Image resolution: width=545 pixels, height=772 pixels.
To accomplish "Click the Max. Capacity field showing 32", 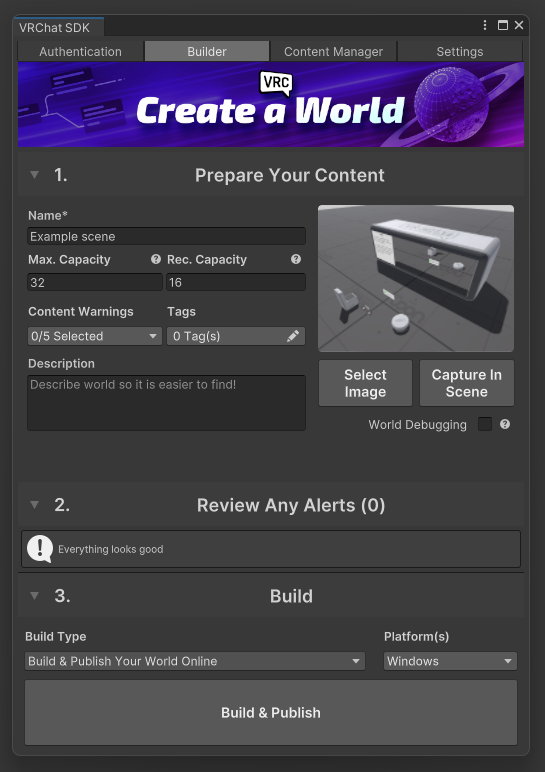I will click(95, 282).
